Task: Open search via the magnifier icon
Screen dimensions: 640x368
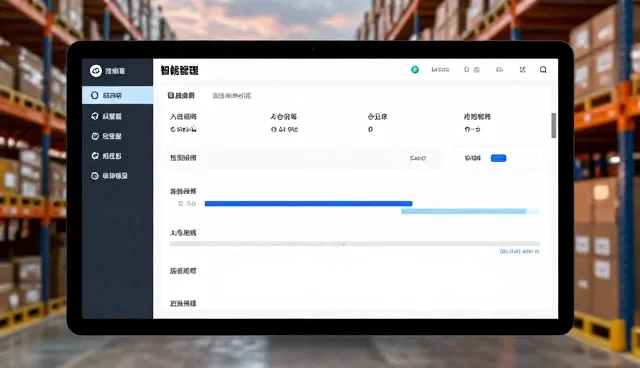Action: click(543, 70)
